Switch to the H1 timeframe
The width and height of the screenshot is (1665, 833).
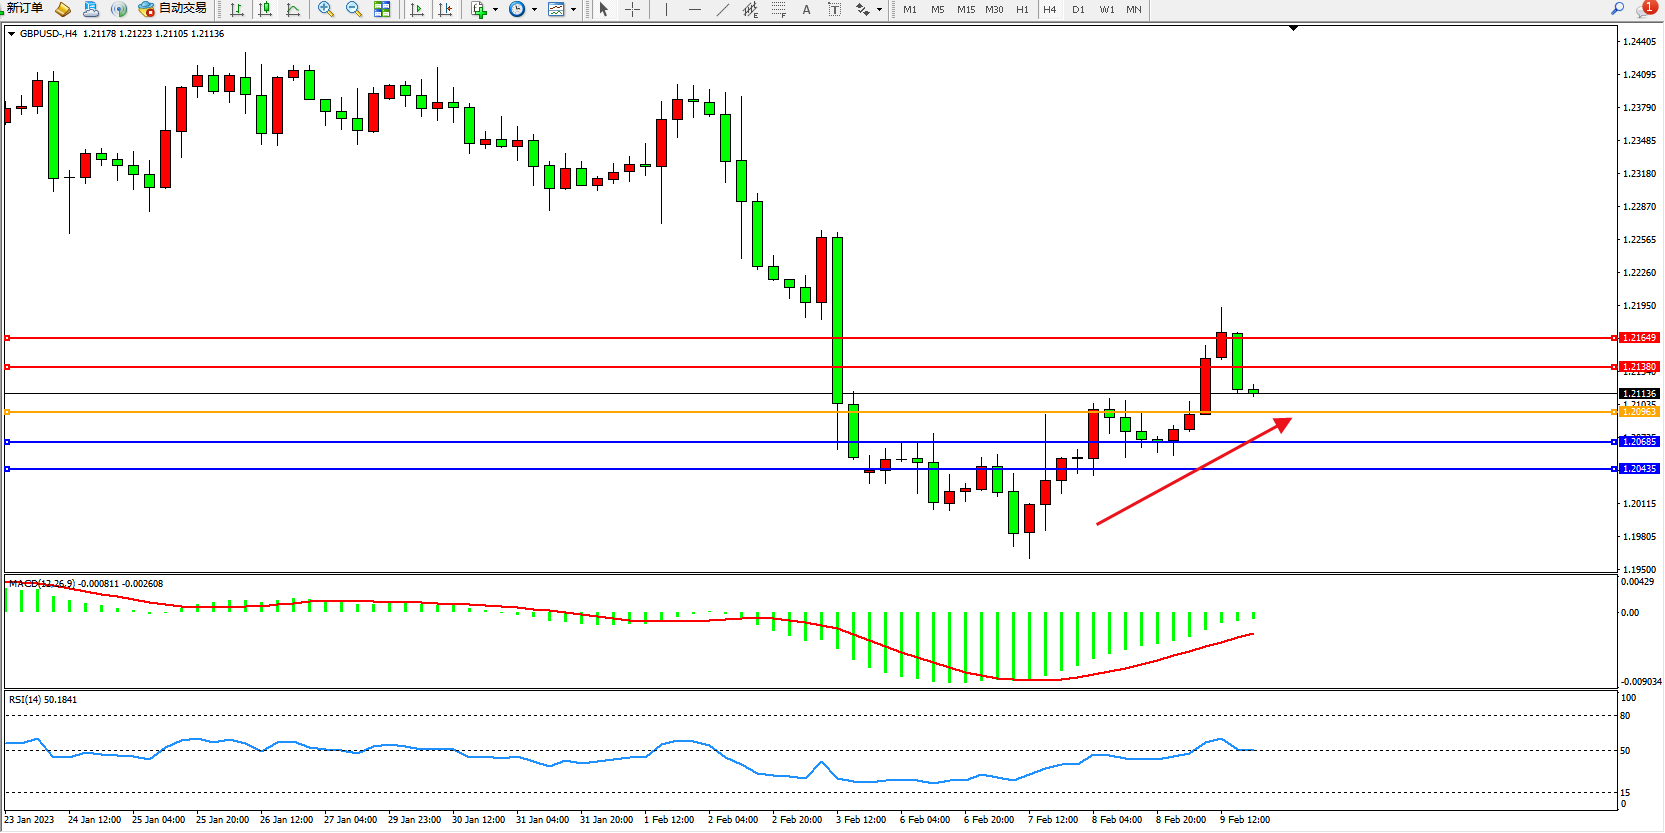[1022, 9]
